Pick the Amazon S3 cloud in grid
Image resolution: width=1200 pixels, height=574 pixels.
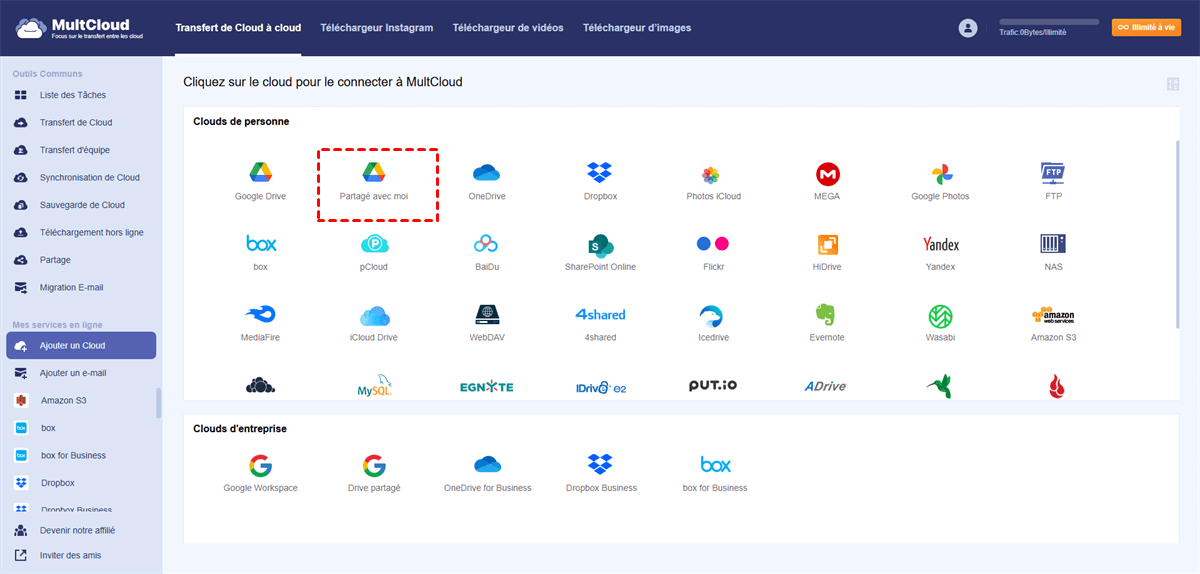(x=1053, y=315)
